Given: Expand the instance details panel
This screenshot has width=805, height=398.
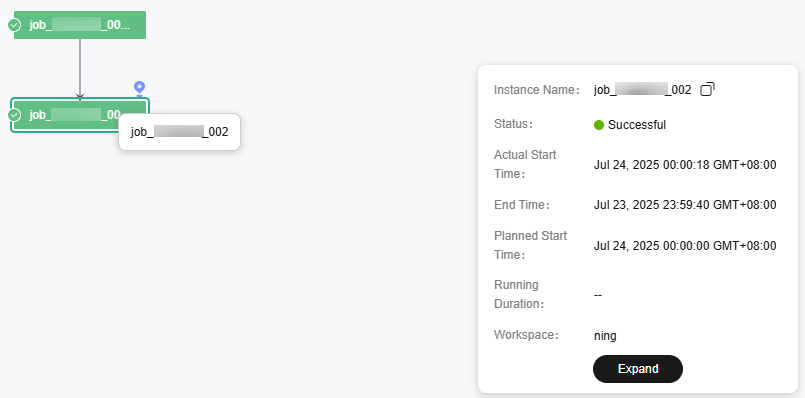Looking at the screenshot, I should point(638,369).
